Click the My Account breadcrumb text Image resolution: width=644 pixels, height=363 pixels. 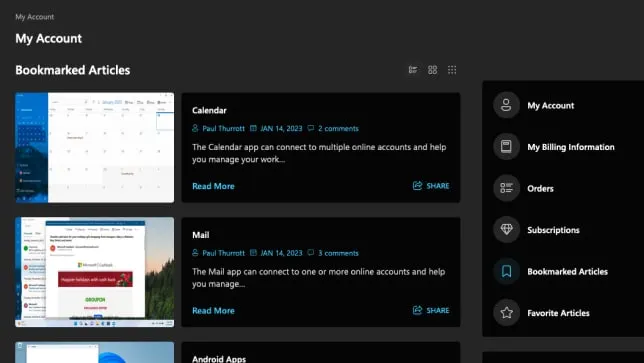tap(34, 17)
